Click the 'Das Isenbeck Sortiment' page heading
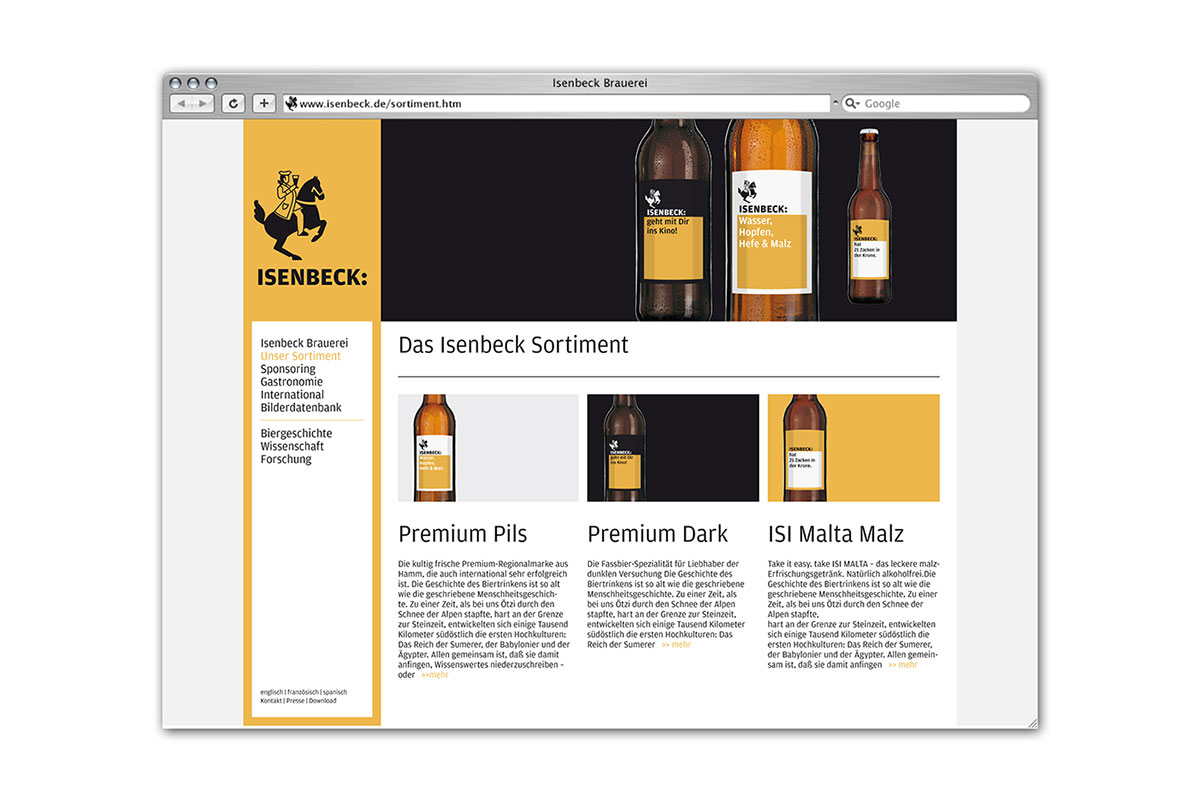 tap(514, 345)
